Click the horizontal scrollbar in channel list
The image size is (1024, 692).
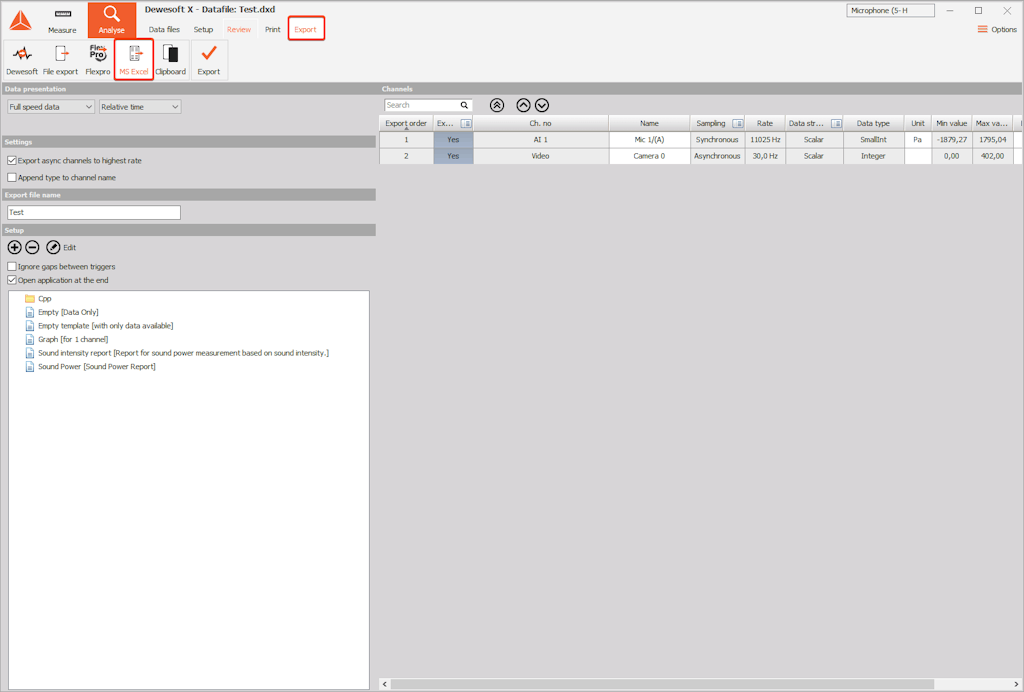point(662,684)
